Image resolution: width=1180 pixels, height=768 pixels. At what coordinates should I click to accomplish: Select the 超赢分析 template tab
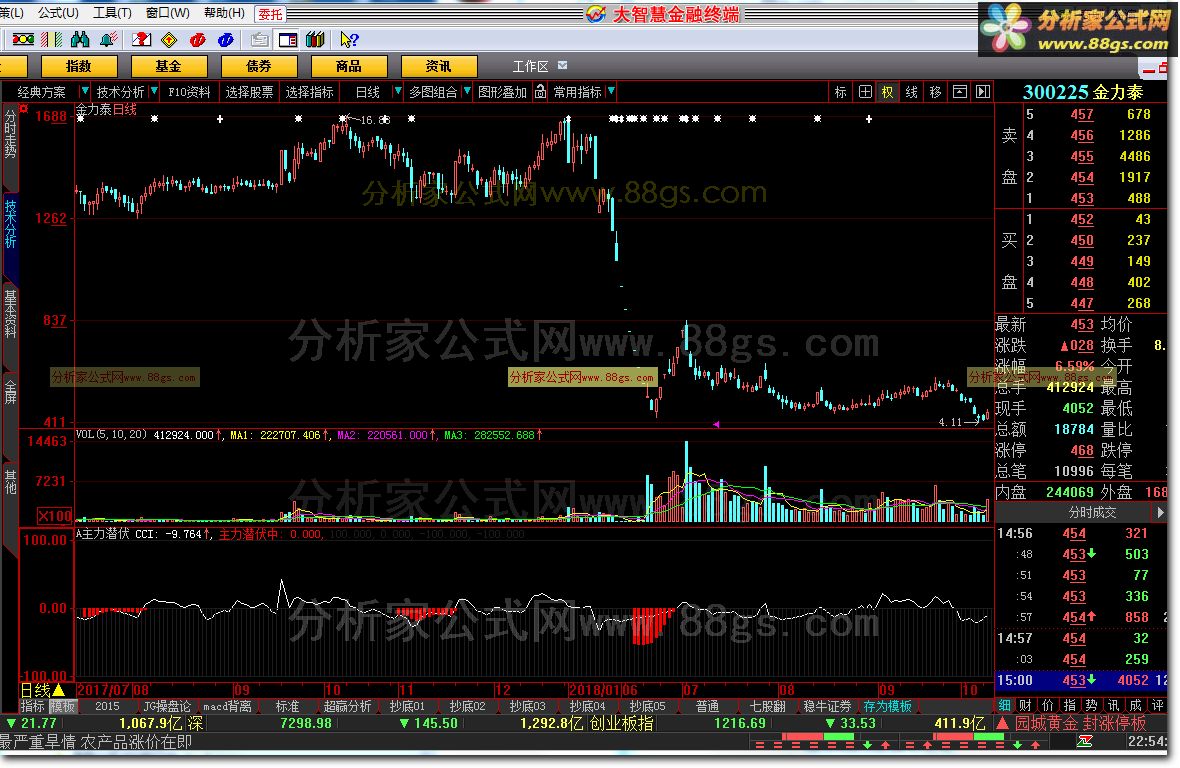pos(347,706)
